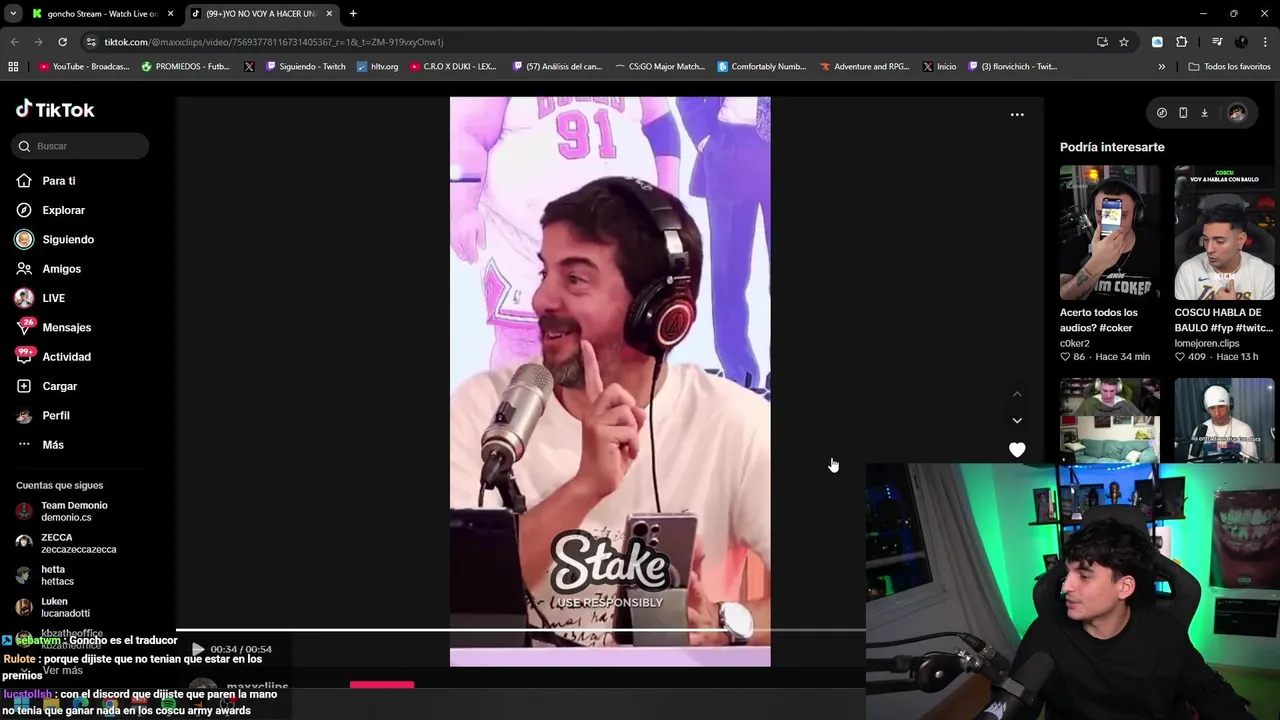Open the 'Acerto todos los audios' thumbnail

click(x=1109, y=233)
